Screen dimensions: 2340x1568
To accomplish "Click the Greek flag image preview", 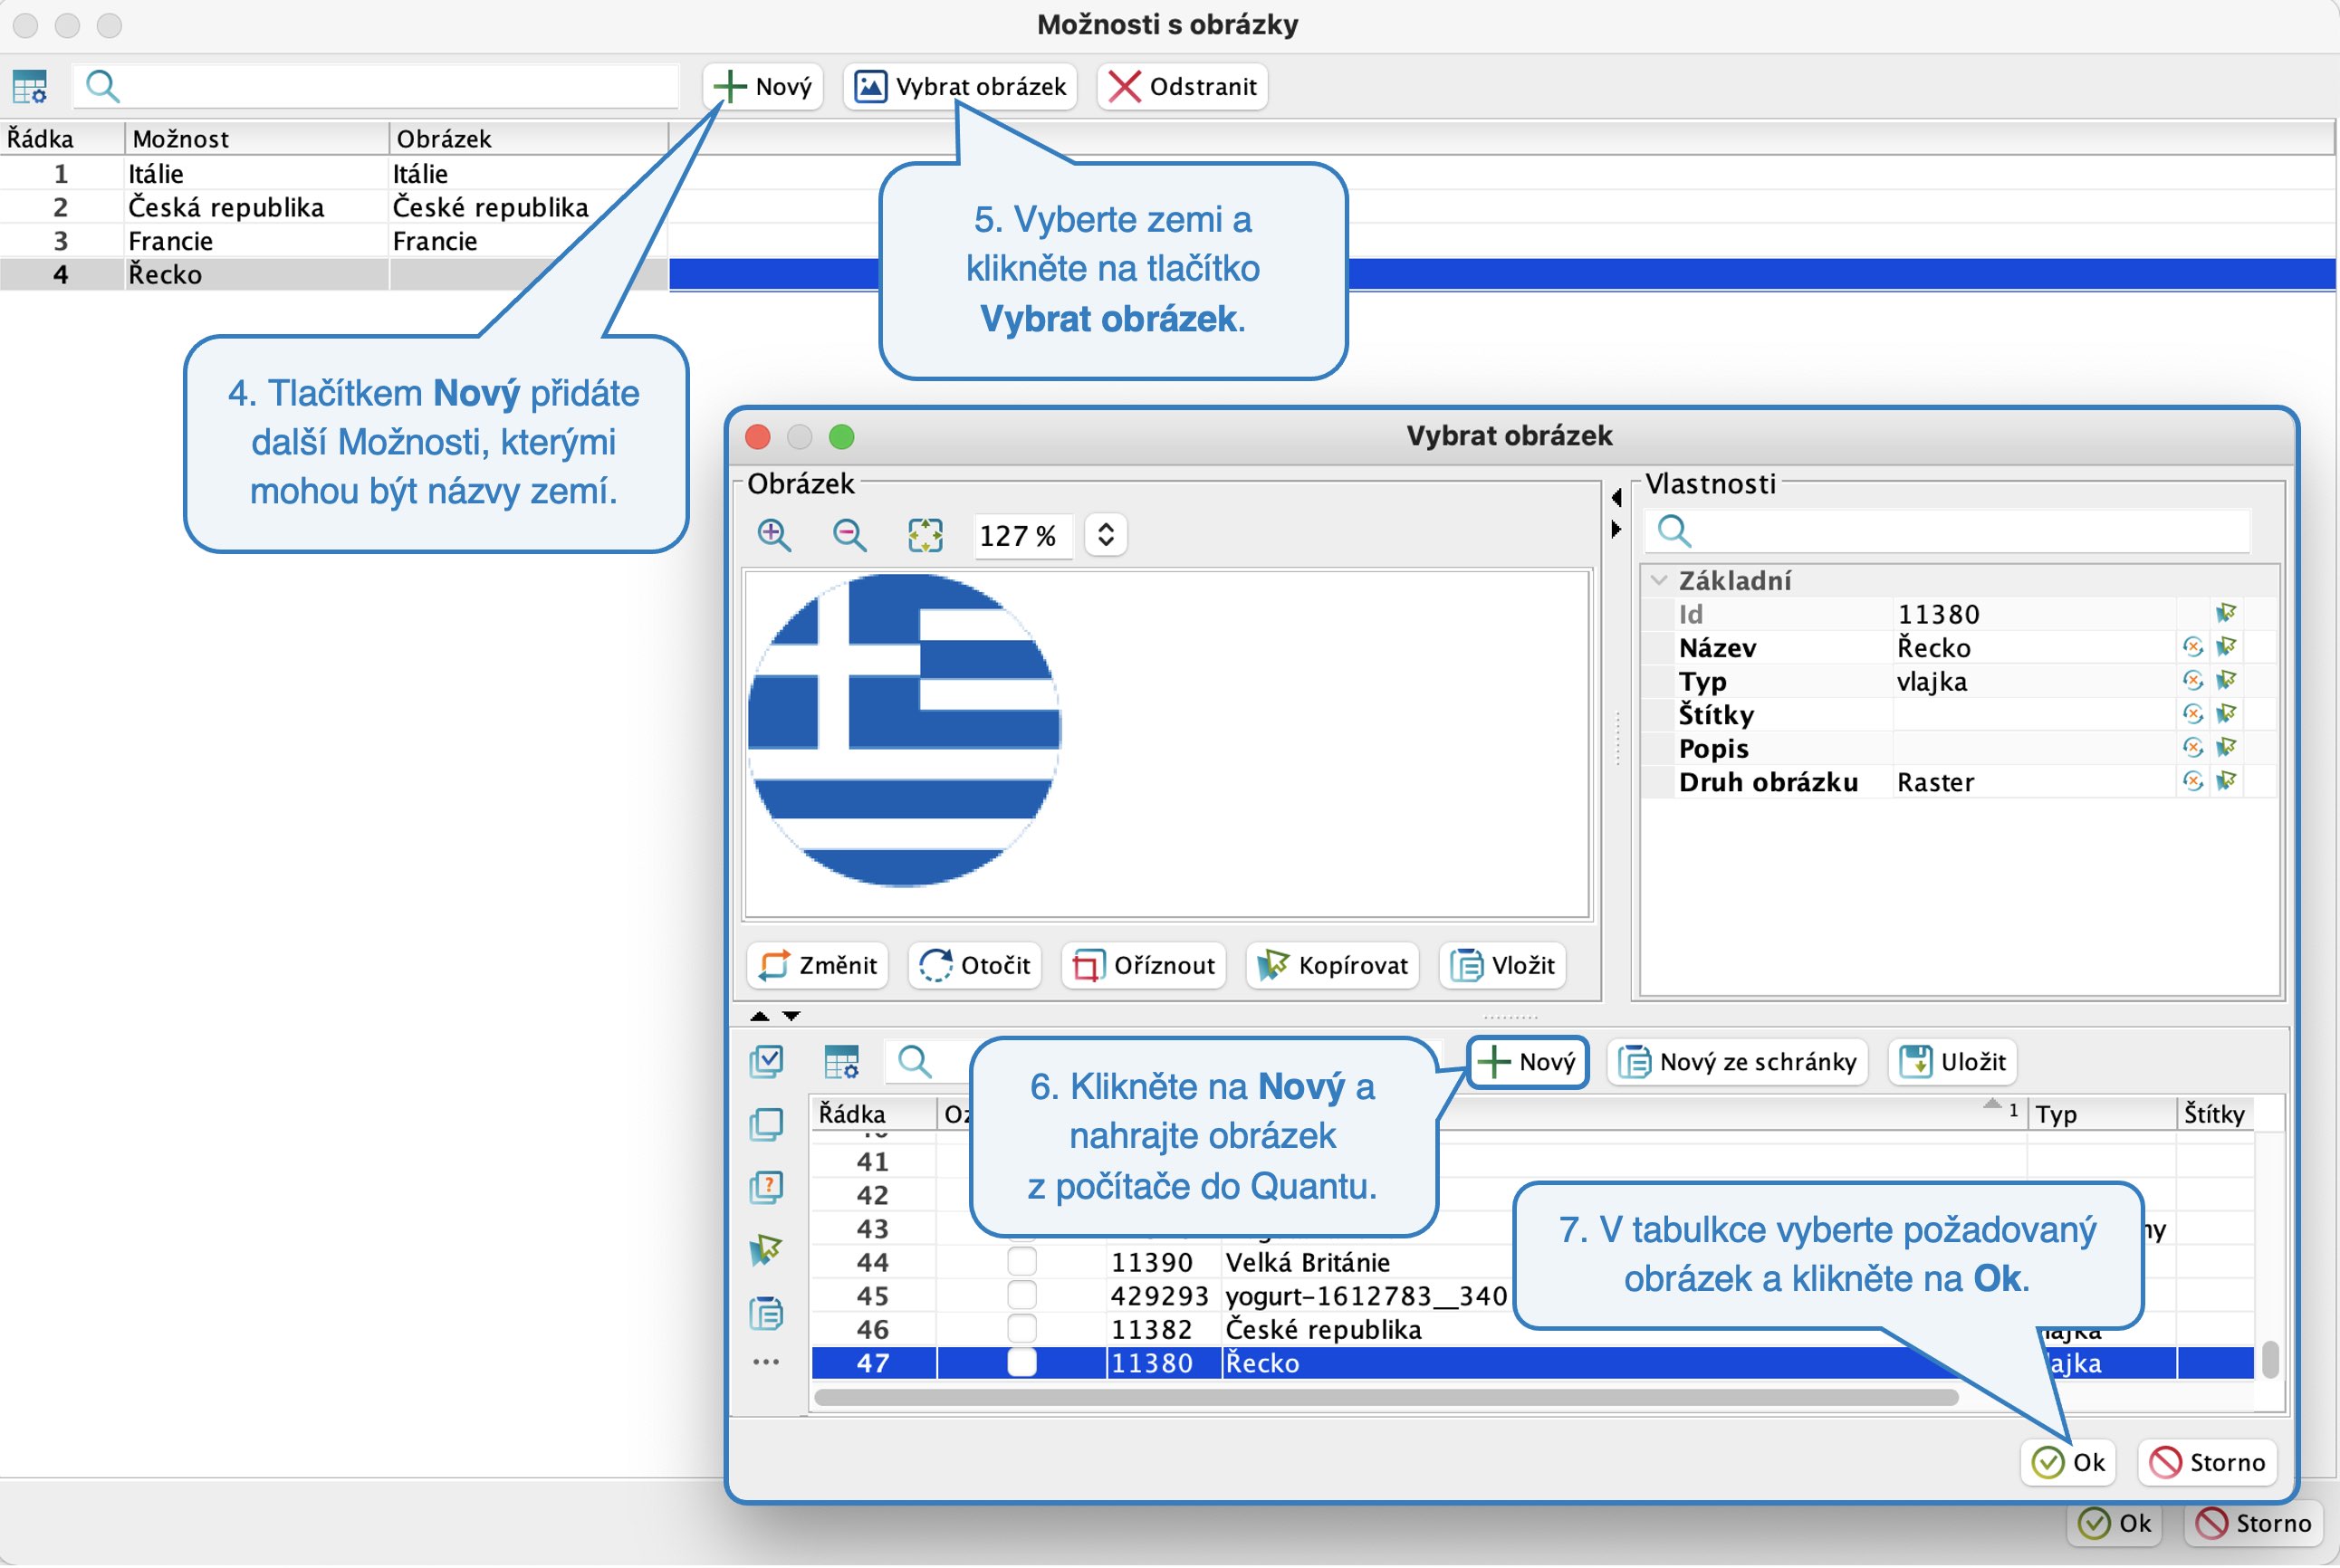I will [x=903, y=730].
